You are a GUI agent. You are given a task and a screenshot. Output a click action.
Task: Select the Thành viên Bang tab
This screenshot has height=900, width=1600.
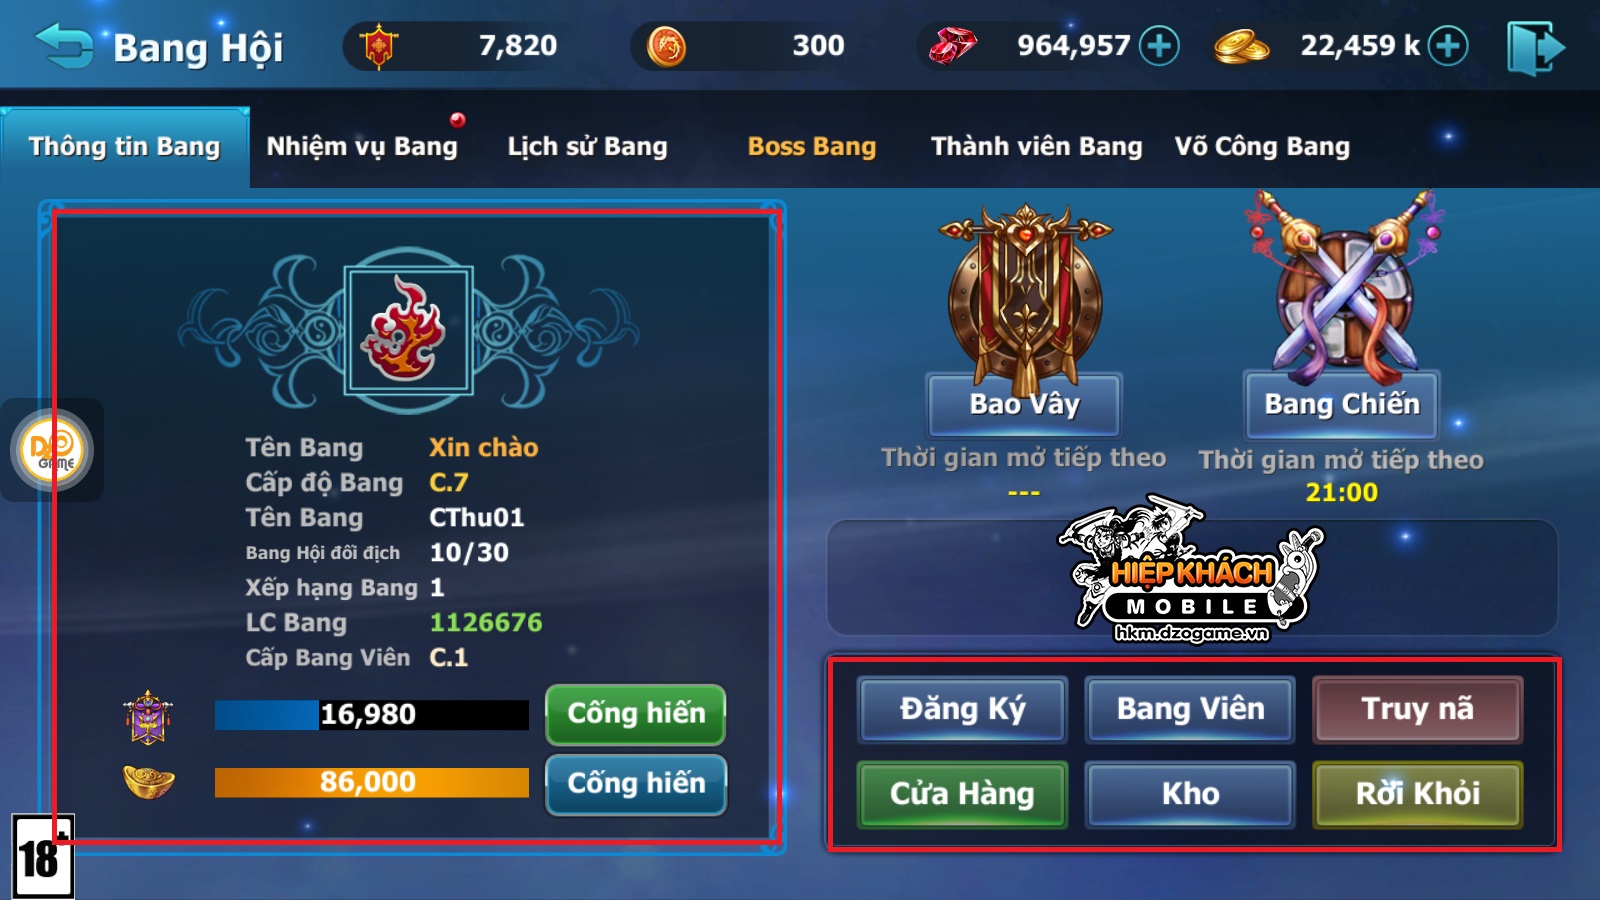coord(1036,146)
